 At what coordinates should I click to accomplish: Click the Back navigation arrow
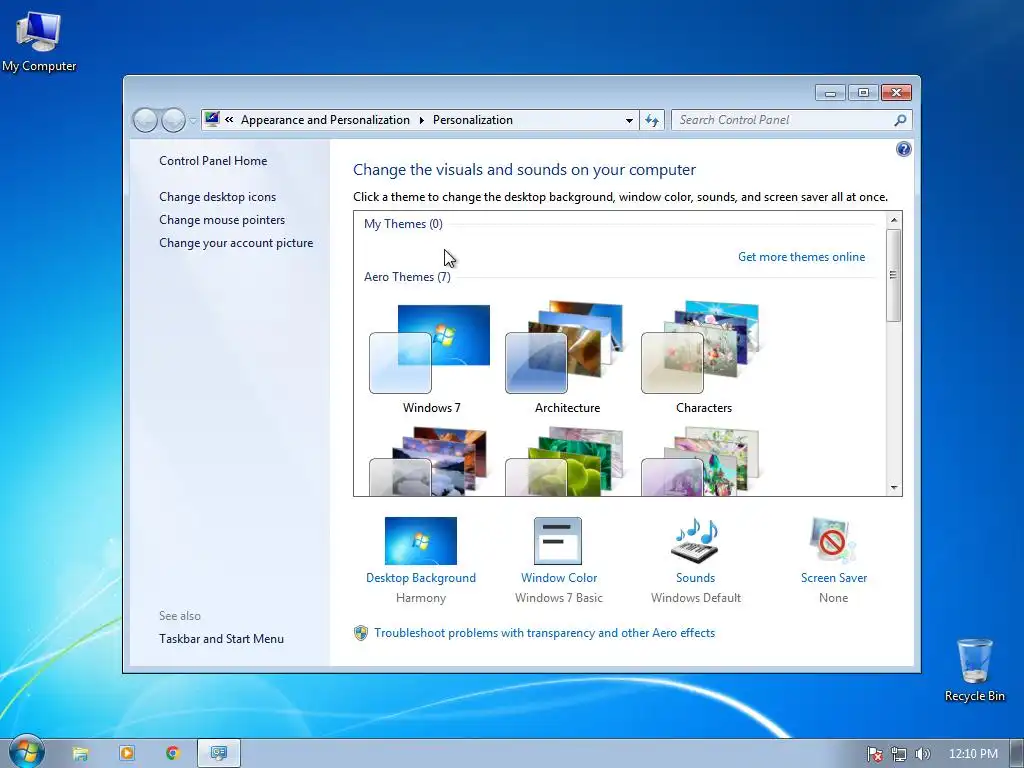[x=145, y=120]
